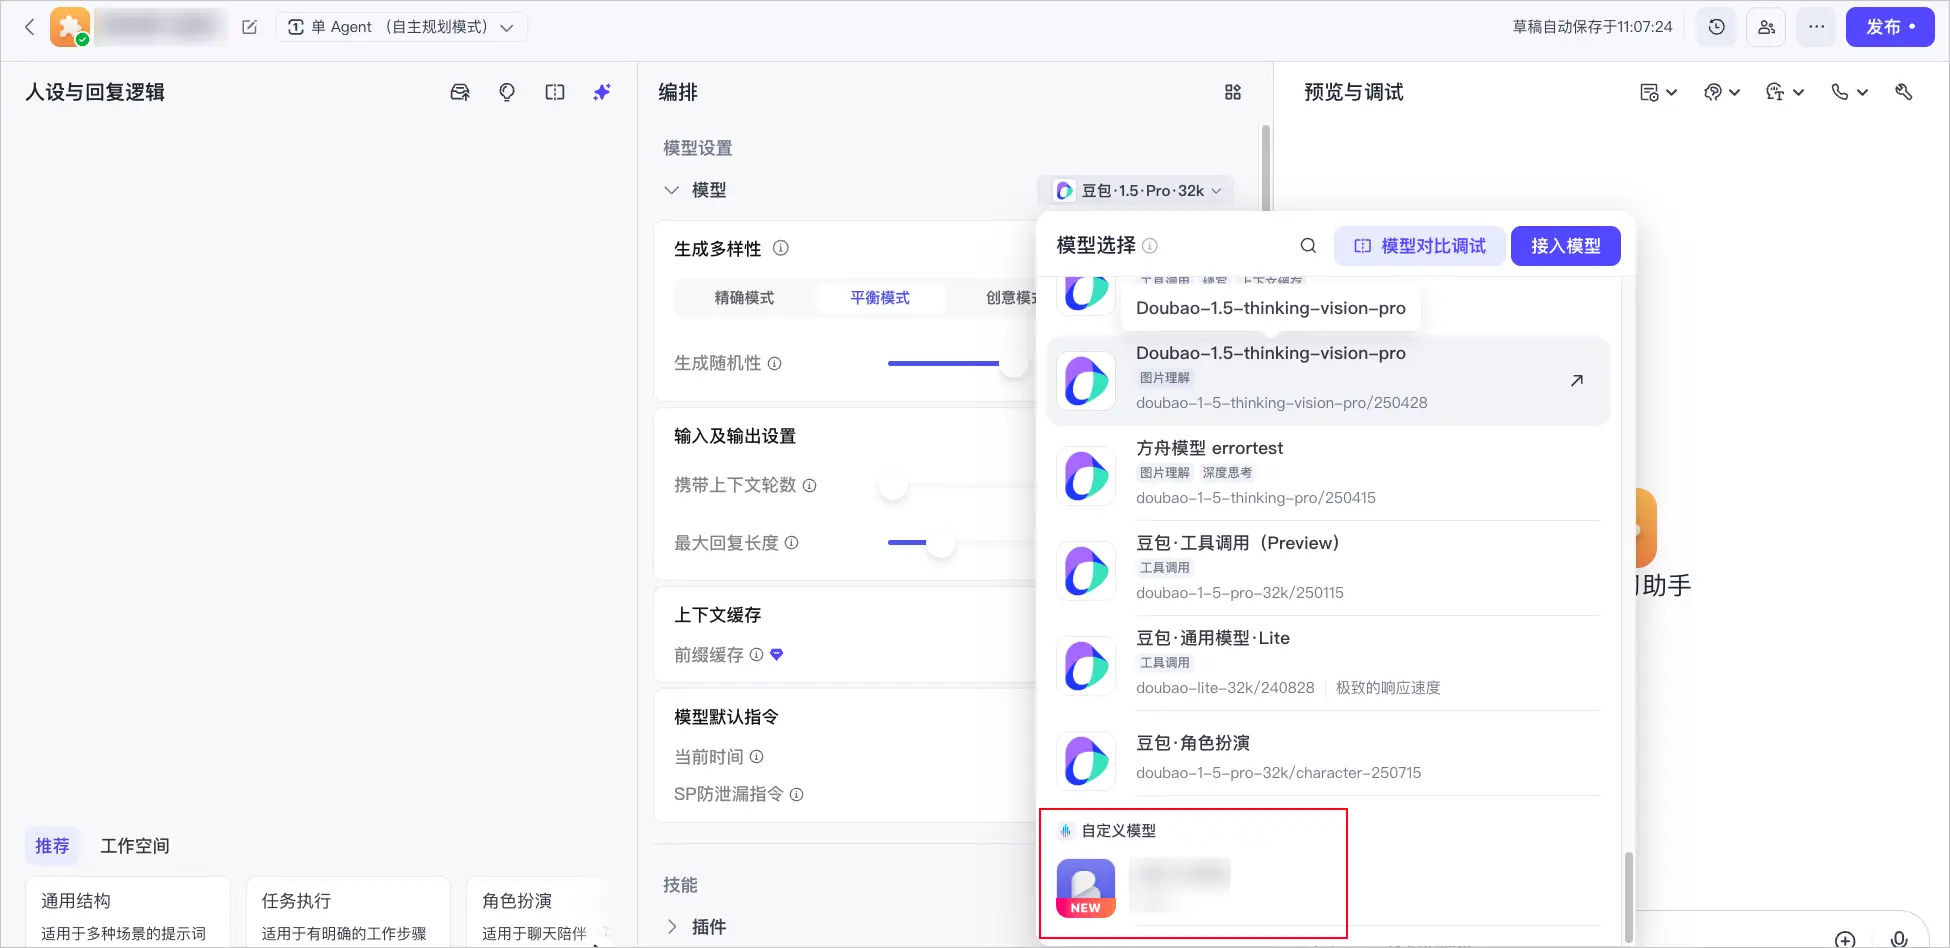Click the prompt compare split-view icon
1950x948 pixels.
click(x=555, y=92)
